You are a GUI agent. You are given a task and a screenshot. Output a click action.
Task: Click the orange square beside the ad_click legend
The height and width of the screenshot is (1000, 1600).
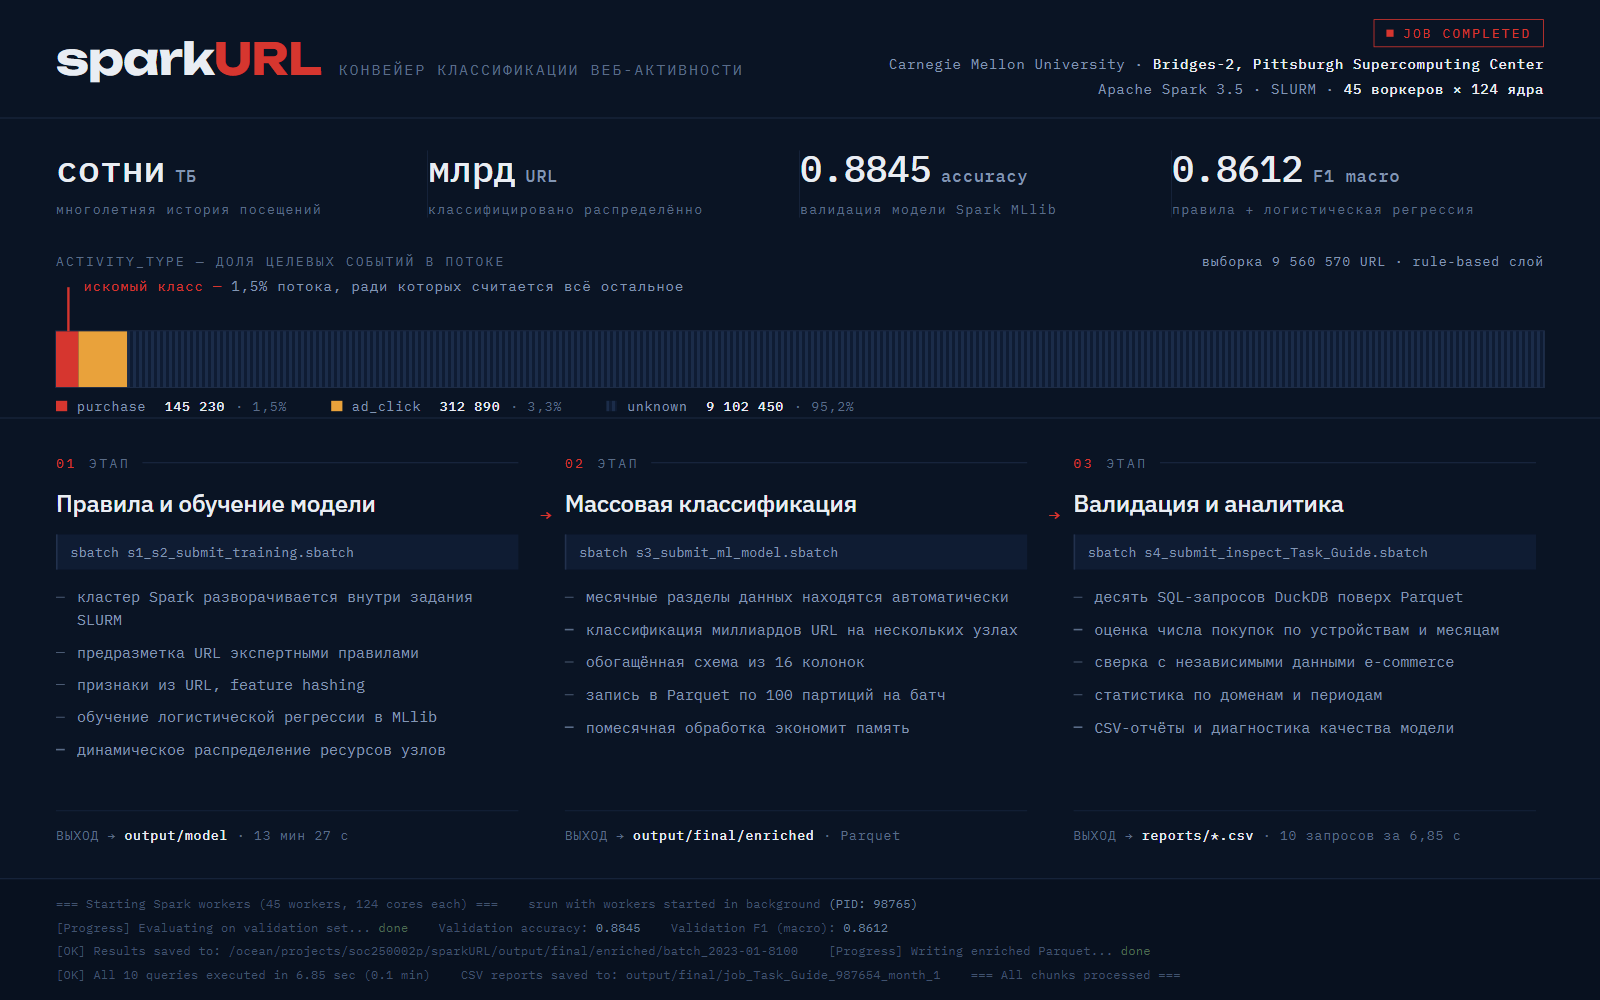[337, 406]
